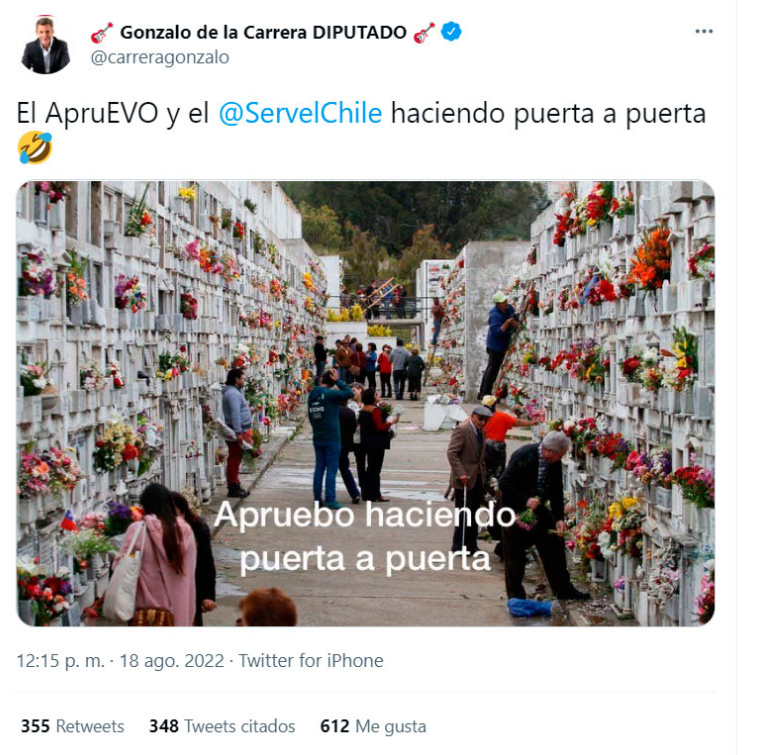
Task: Click the 12:15 p. m. timestamp
Action: (x=61, y=661)
